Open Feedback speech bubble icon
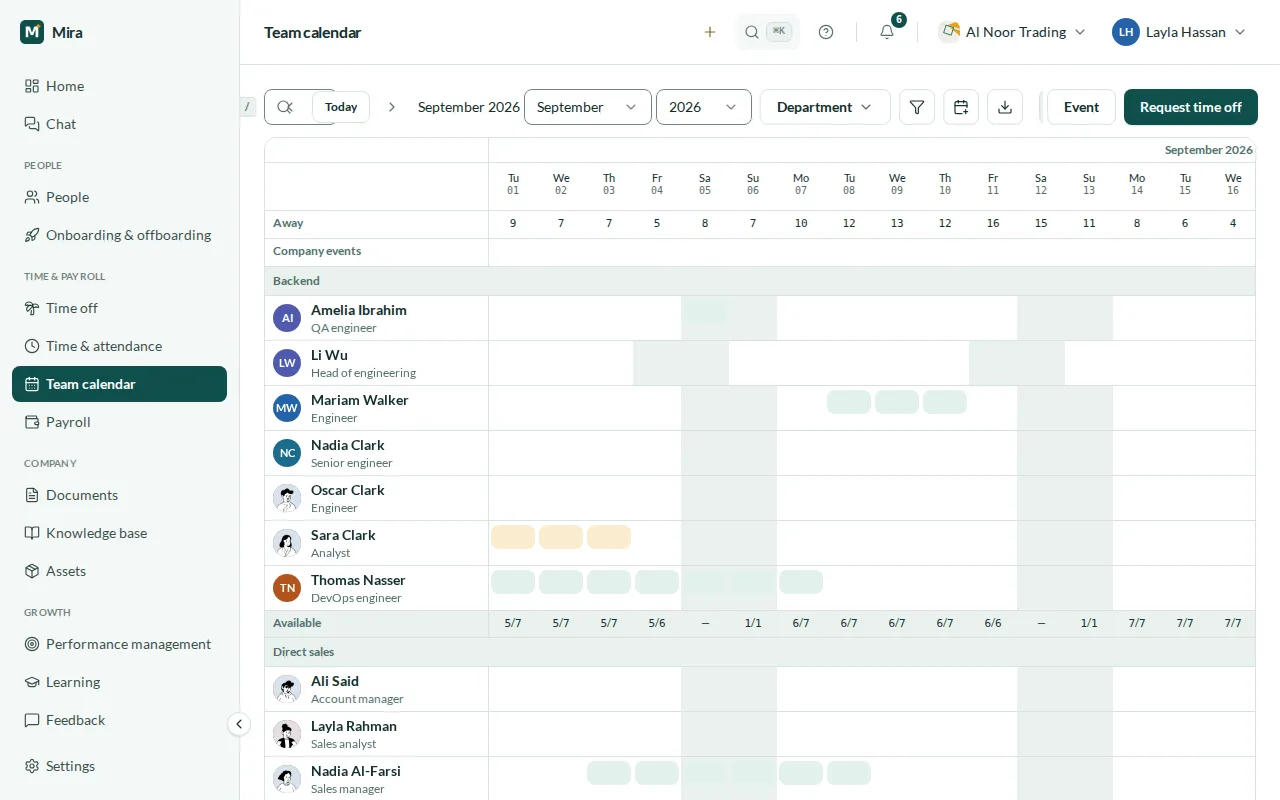This screenshot has width=1280, height=800. (32, 720)
